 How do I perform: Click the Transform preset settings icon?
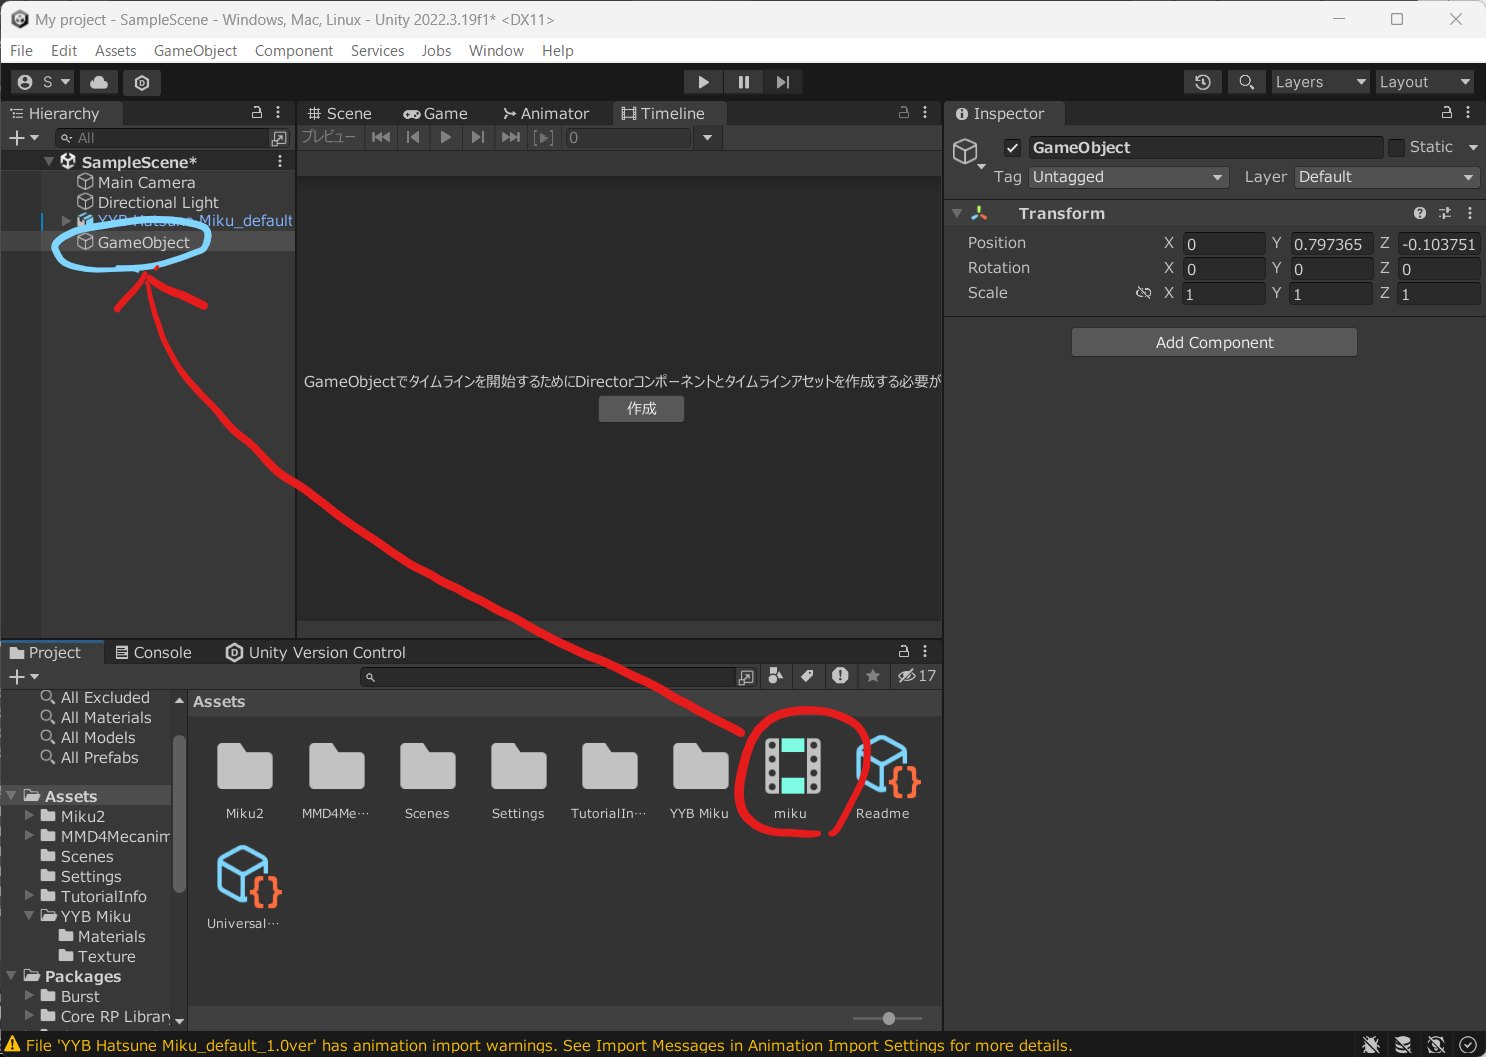point(1444,213)
